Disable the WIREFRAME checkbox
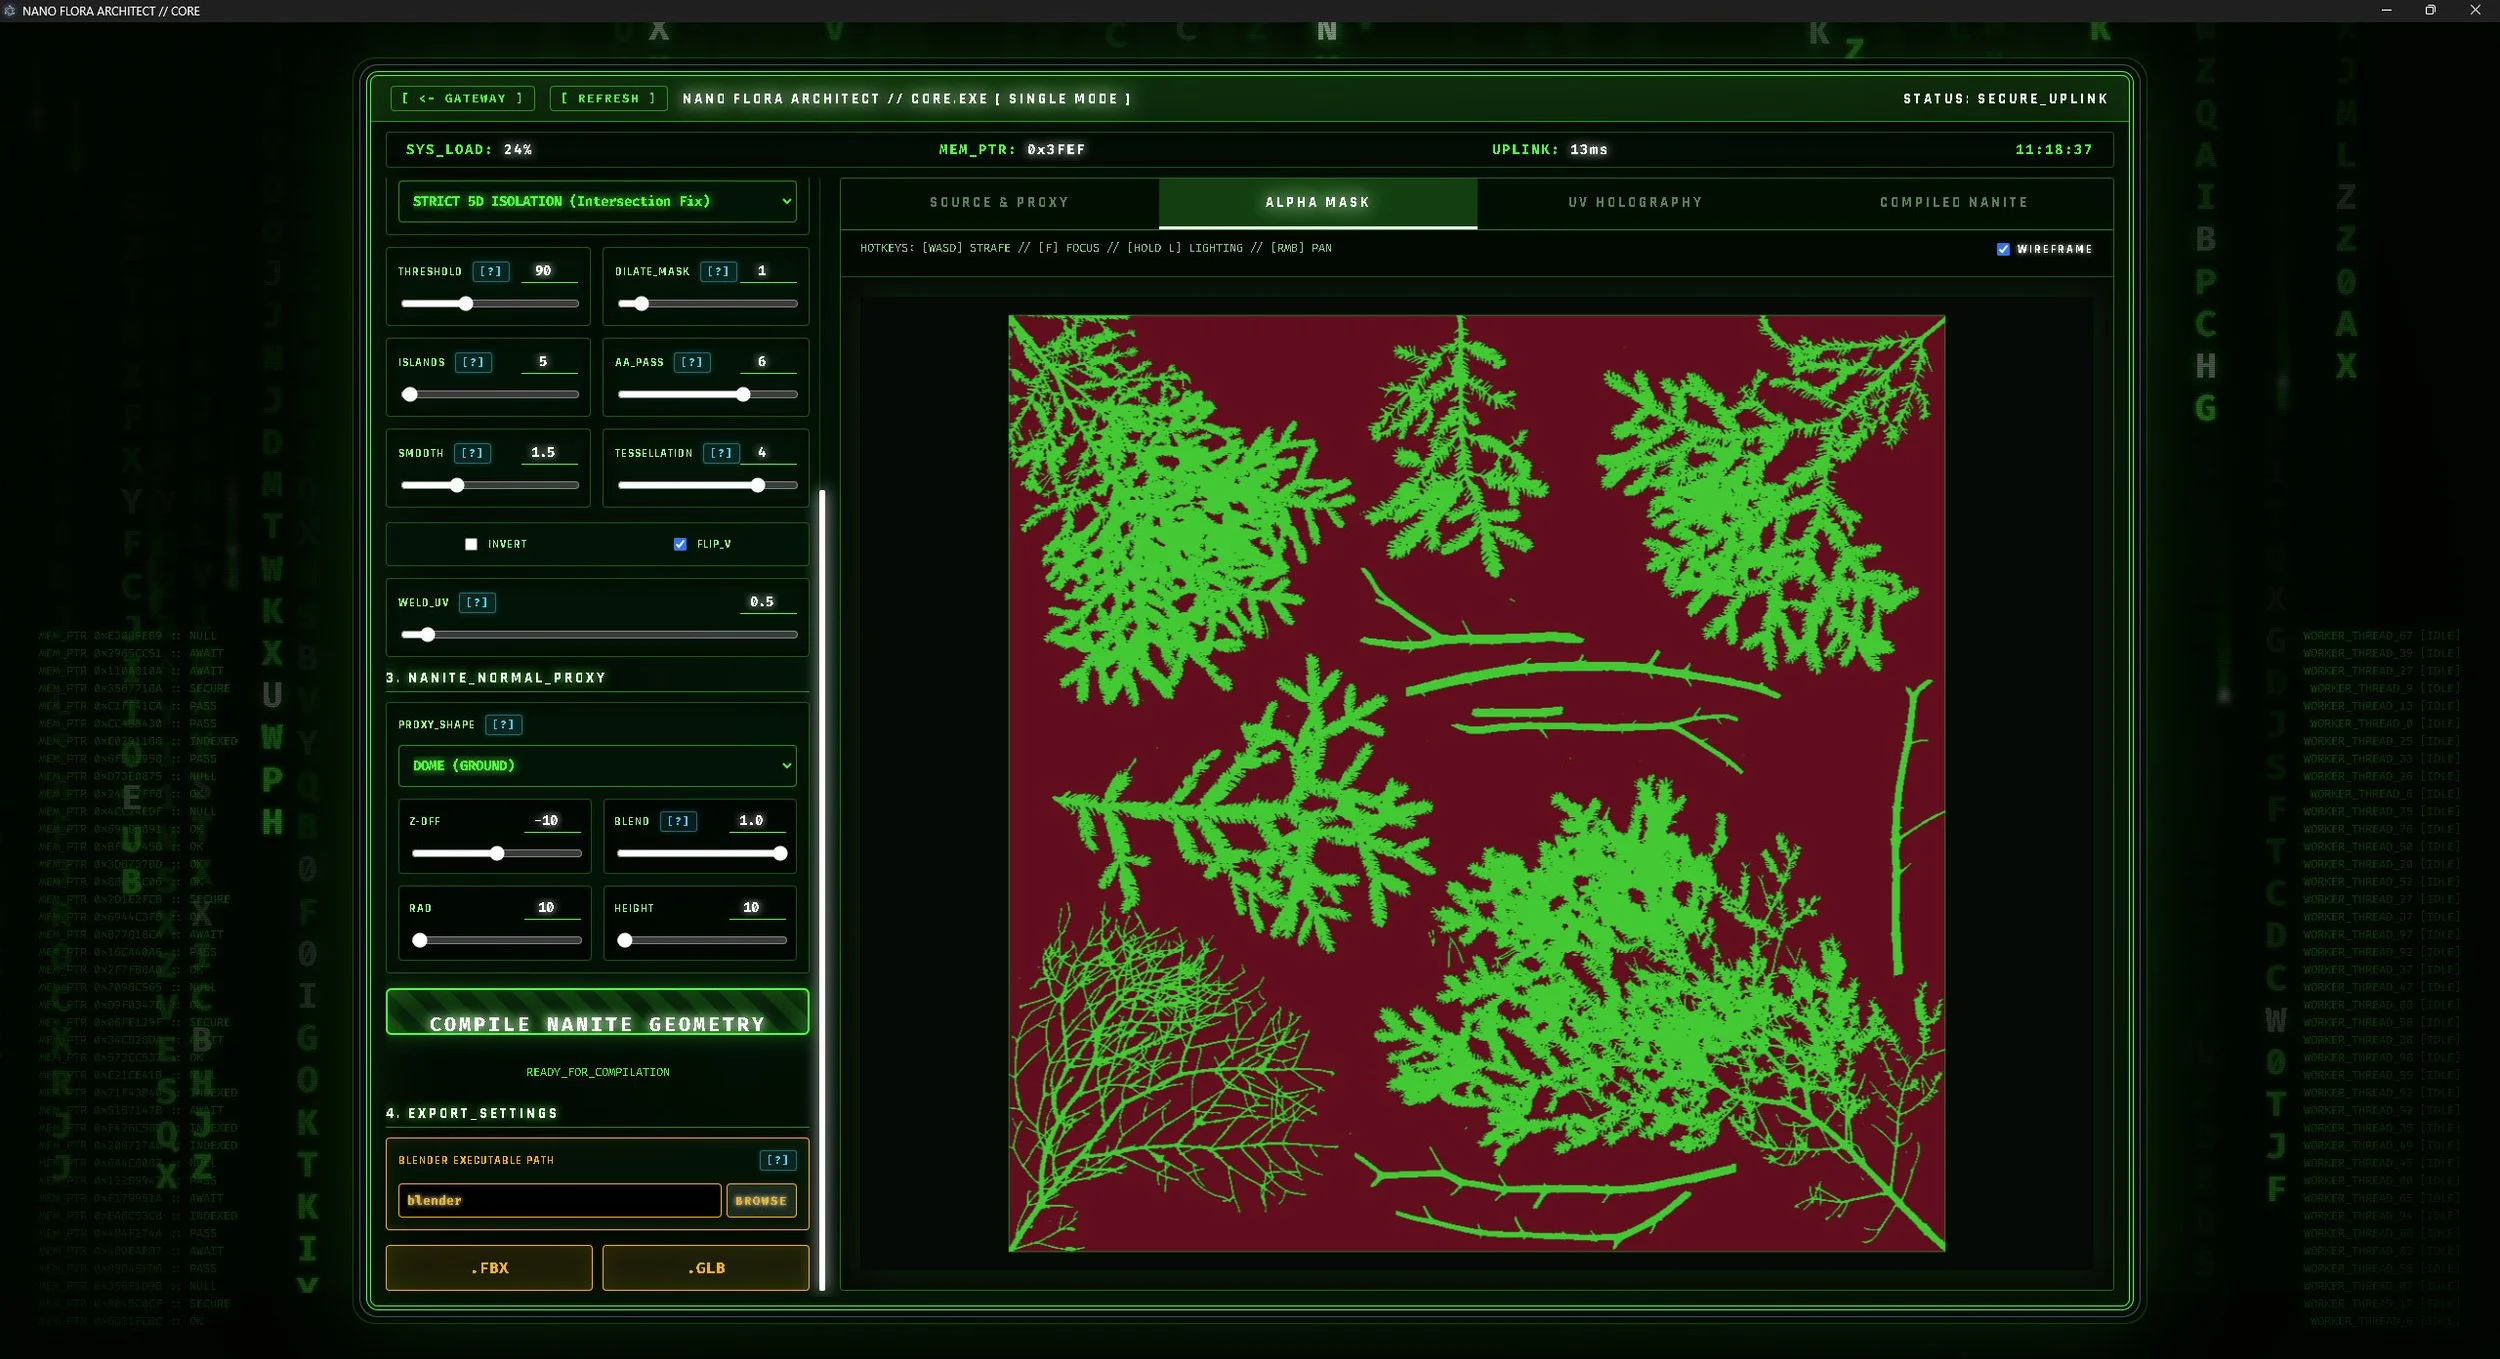This screenshot has height=1359, width=2500. 2003,249
